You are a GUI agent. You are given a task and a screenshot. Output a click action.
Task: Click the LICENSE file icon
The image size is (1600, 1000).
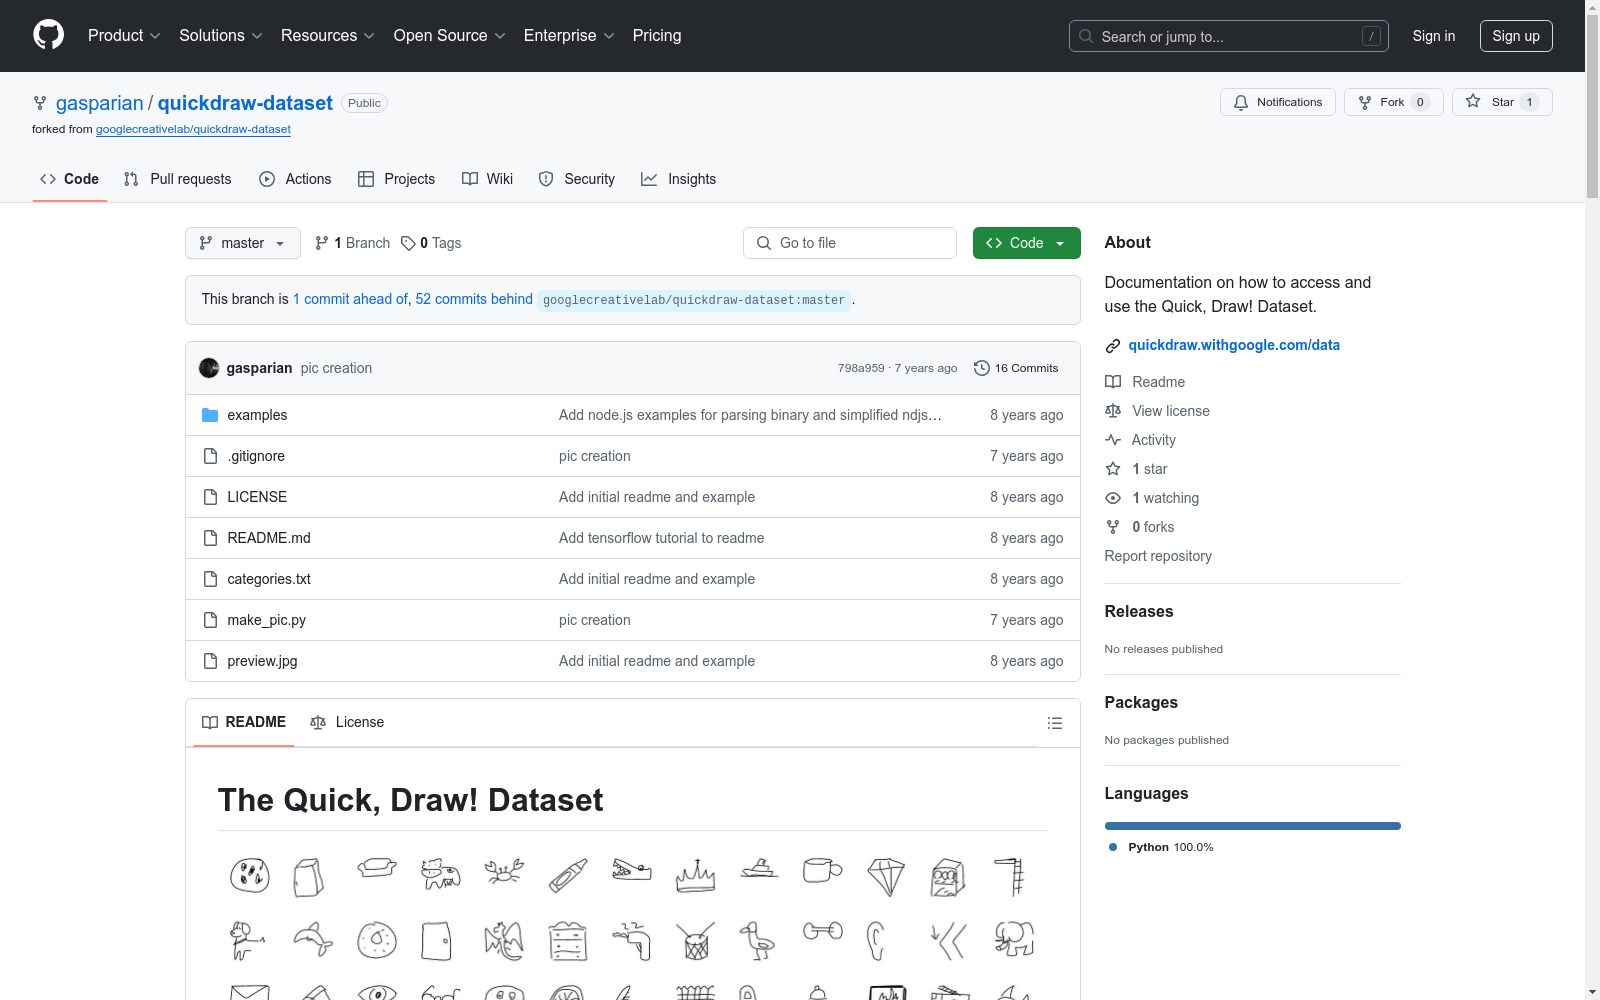pyautogui.click(x=210, y=497)
